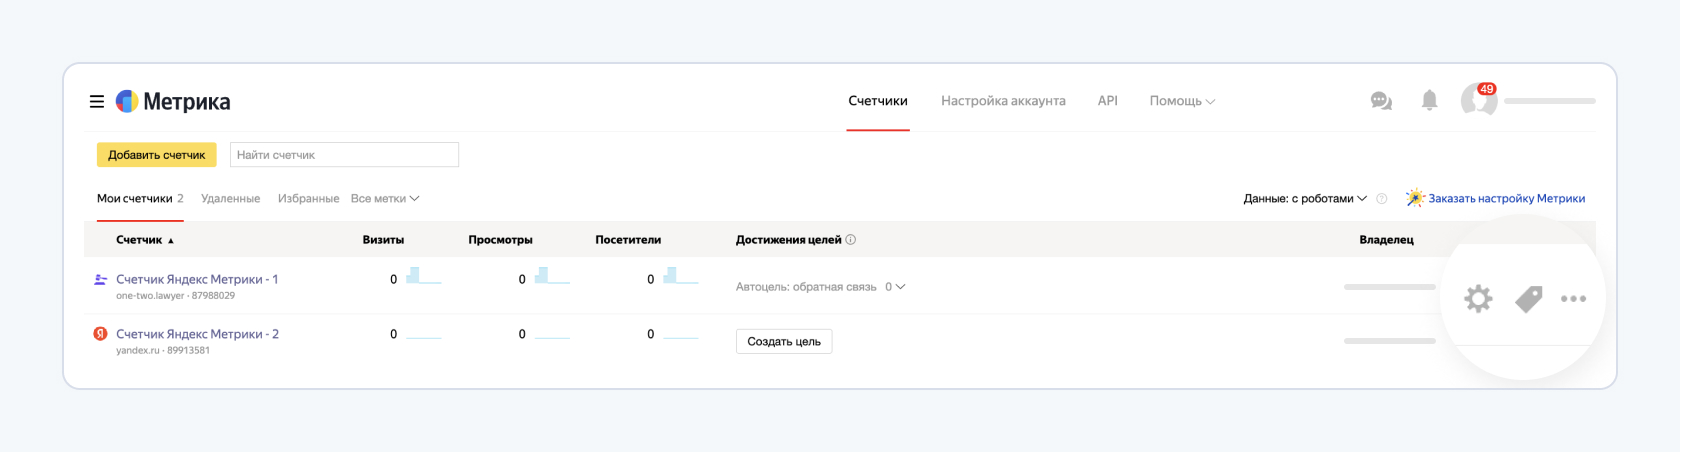Image resolution: width=1681 pixels, height=452 pixels.
Task: Click the guest-access icon of Счетчик 1
Action: (100, 280)
